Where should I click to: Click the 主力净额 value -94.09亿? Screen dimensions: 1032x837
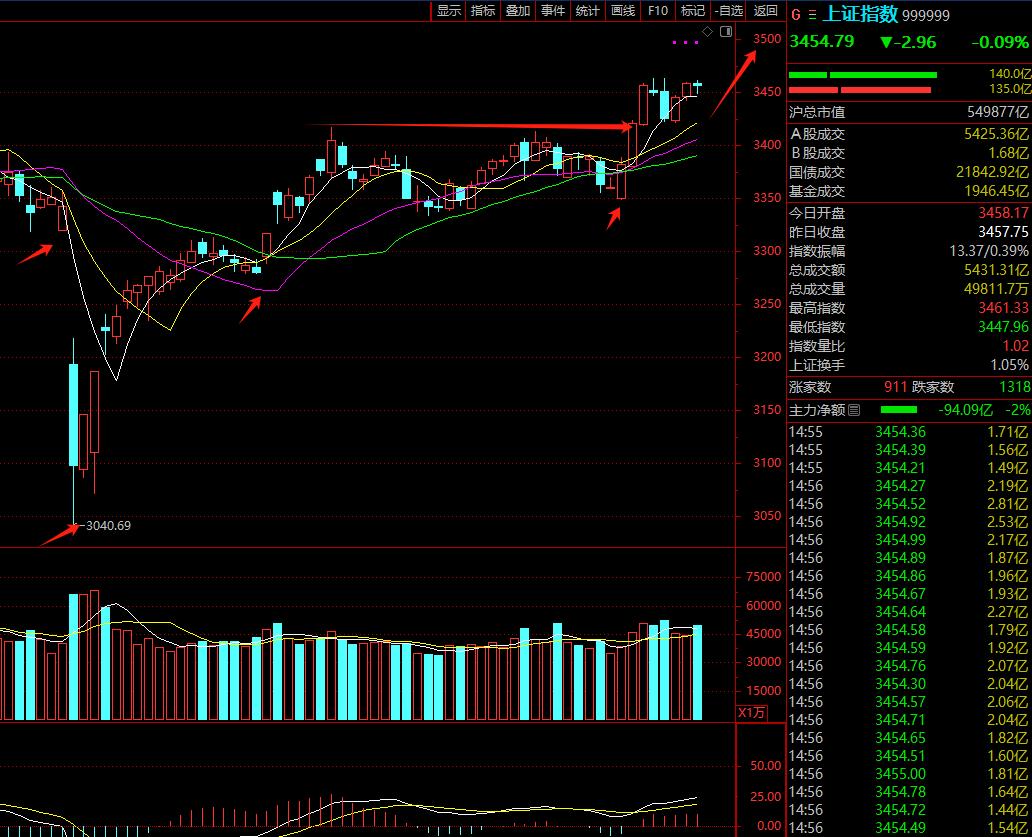coord(965,411)
